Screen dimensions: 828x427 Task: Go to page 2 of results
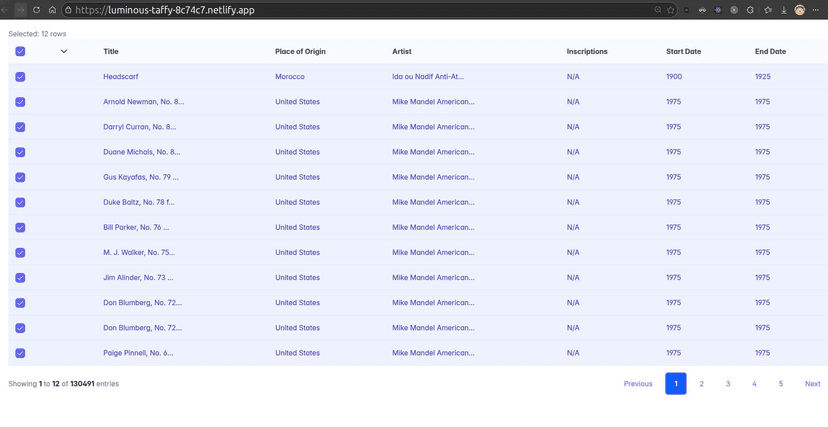coord(701,384)
